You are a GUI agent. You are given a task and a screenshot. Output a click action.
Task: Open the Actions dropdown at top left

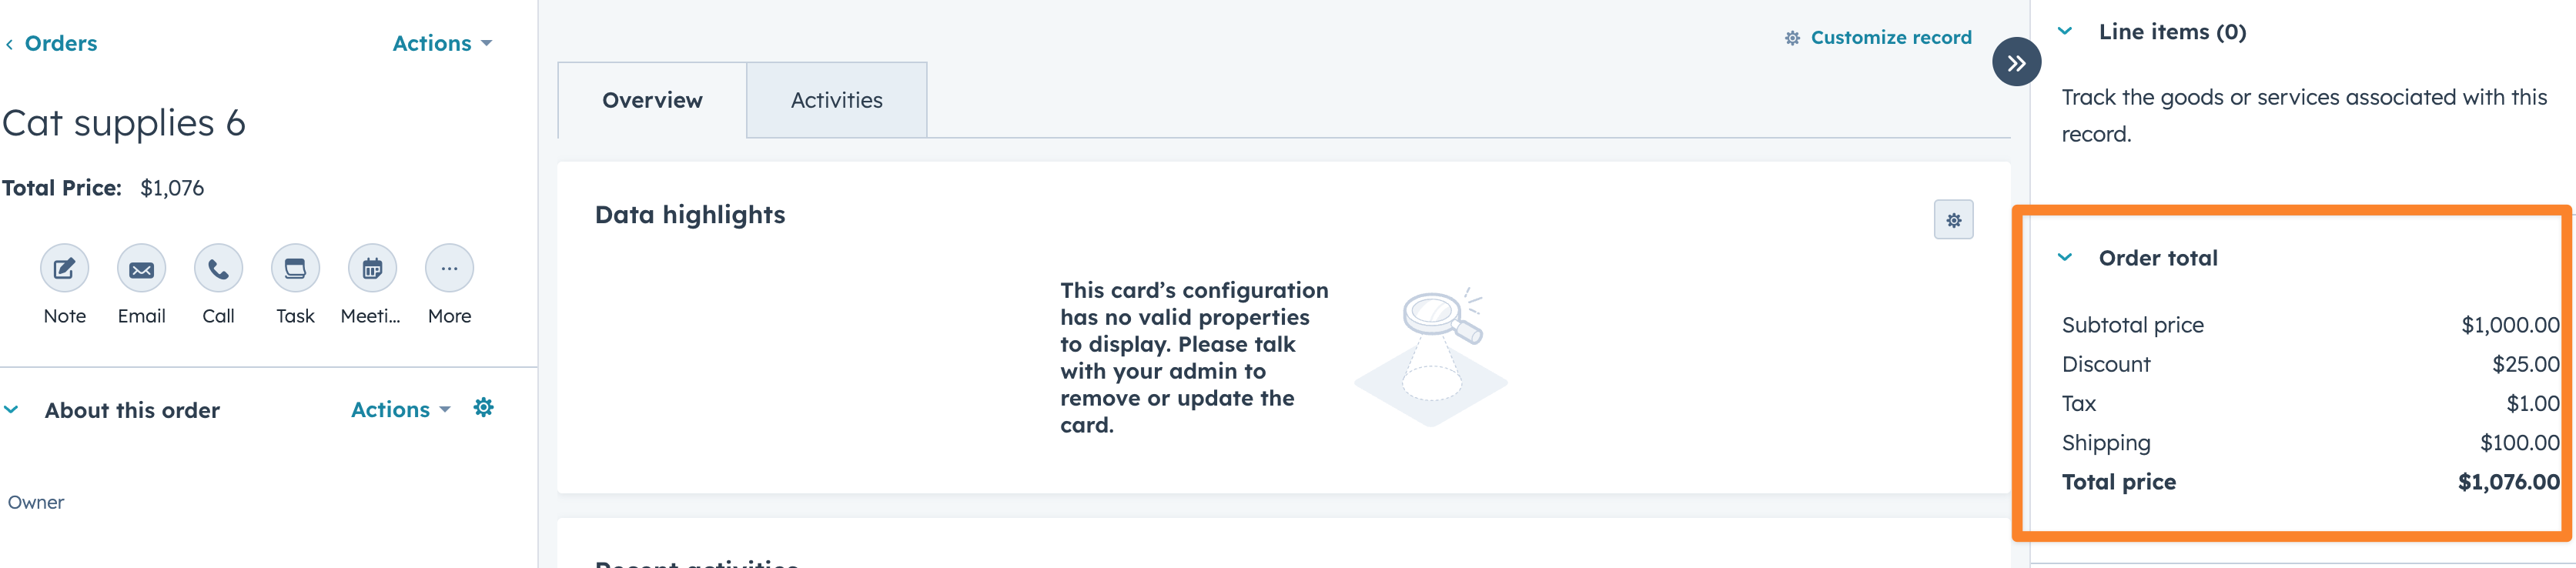tap(440, 43)
